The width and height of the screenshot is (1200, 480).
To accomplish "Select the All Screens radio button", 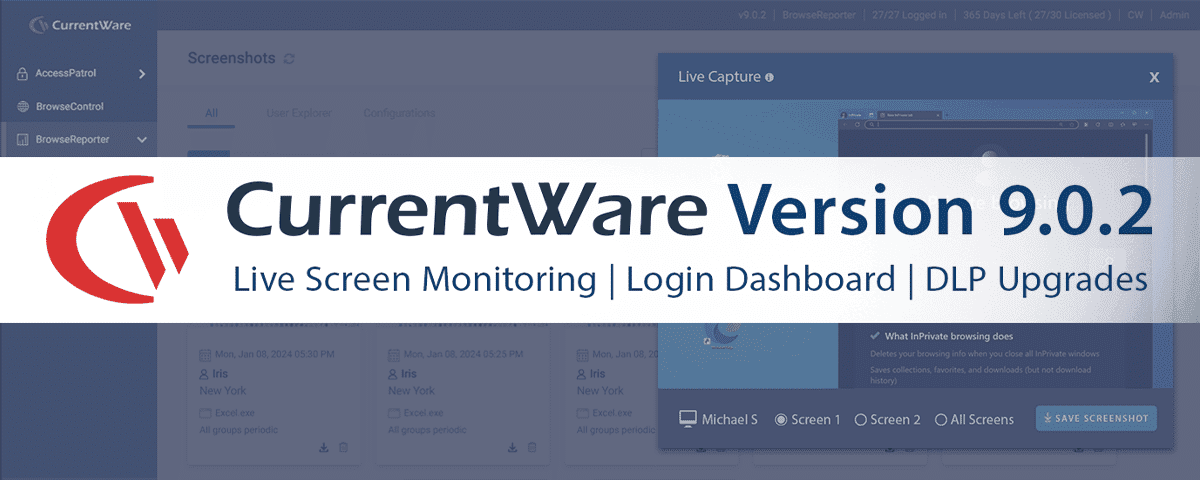I will click(940, 420).
